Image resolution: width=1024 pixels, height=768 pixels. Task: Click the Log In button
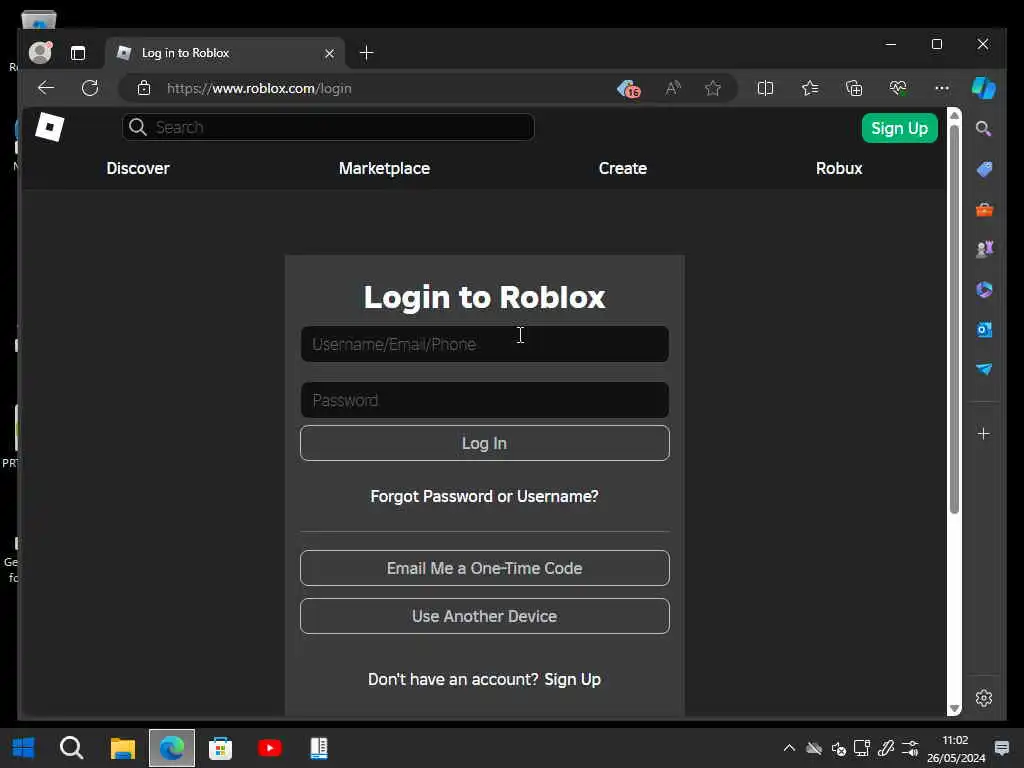(485, 443)
